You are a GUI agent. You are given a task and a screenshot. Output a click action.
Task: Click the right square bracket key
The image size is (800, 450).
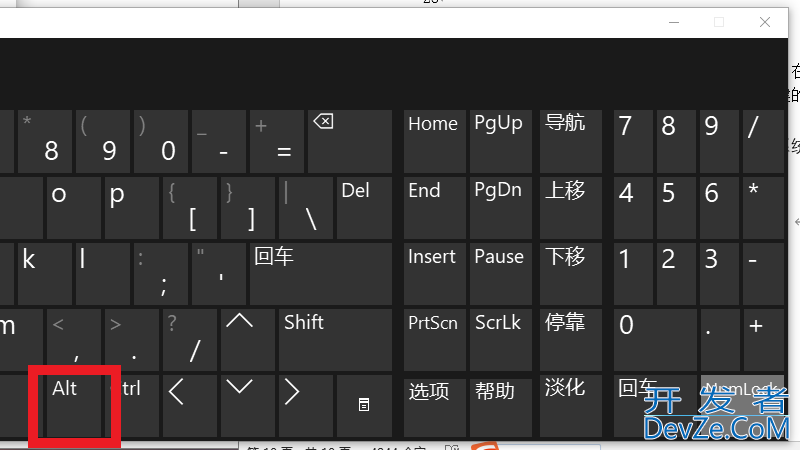[x=248, y=208]
